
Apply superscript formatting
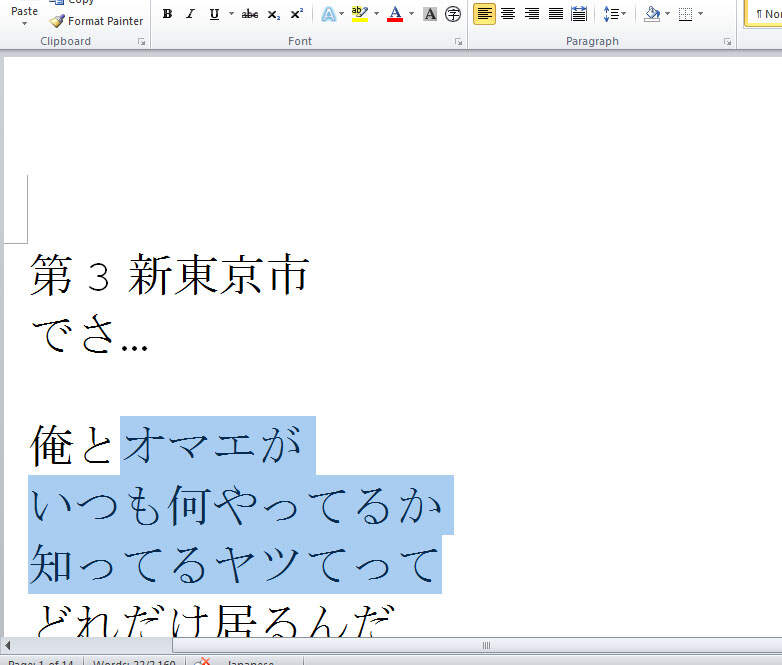tap(297, 14)
